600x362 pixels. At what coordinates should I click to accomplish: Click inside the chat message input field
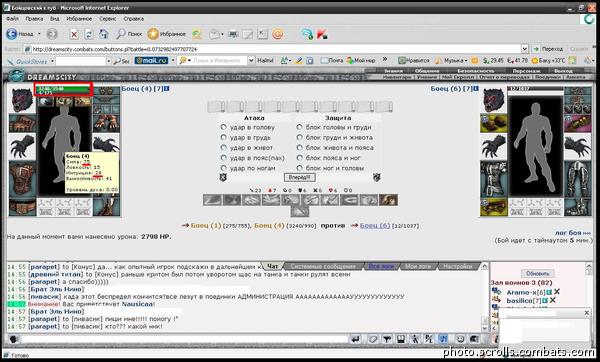tap(185, 339)
